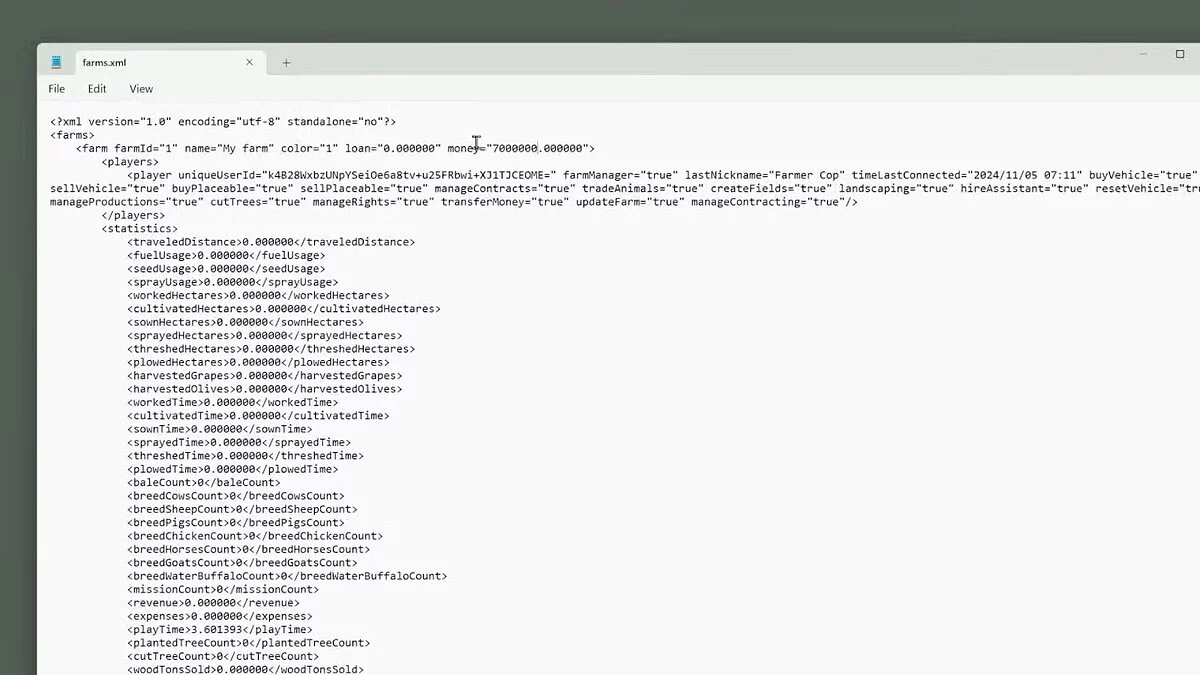Click inside farm name "My farm"
1200x675 pixels.
click(246, 148)
